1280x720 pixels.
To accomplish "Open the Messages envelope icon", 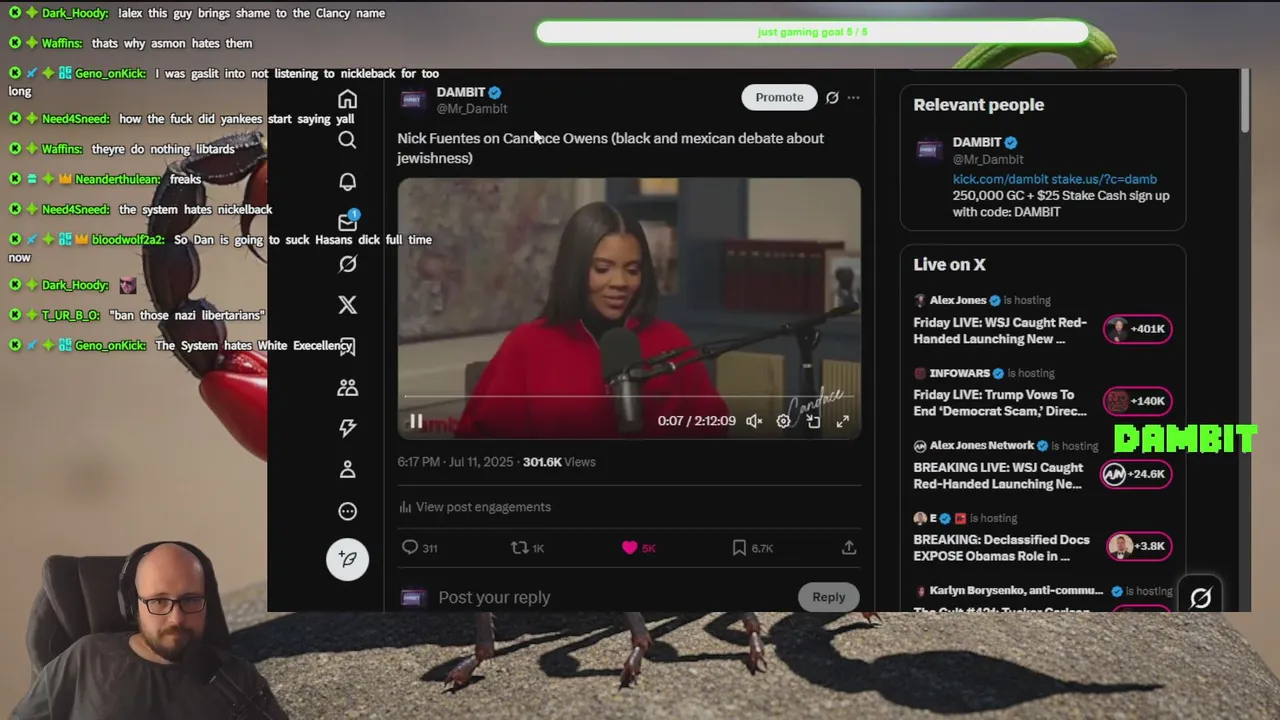I will click(347, 222).
